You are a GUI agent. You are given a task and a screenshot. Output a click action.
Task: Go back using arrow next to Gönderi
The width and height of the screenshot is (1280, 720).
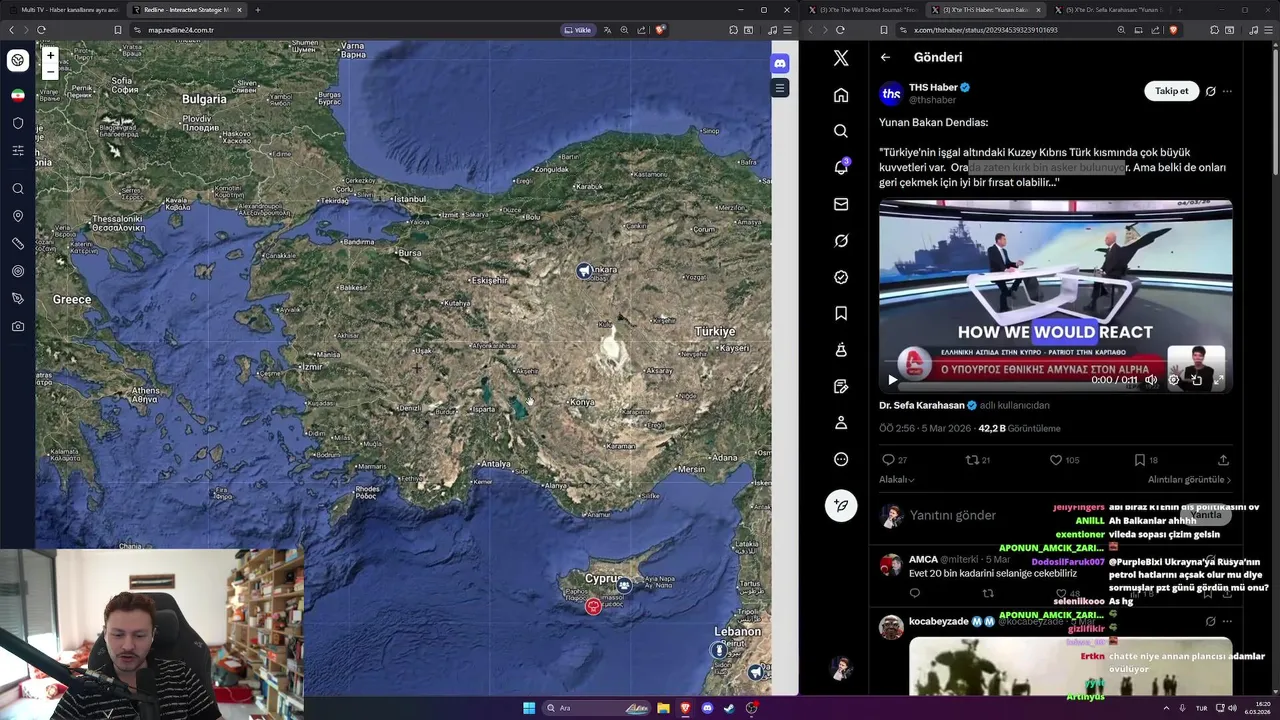[x=885, y=57]
